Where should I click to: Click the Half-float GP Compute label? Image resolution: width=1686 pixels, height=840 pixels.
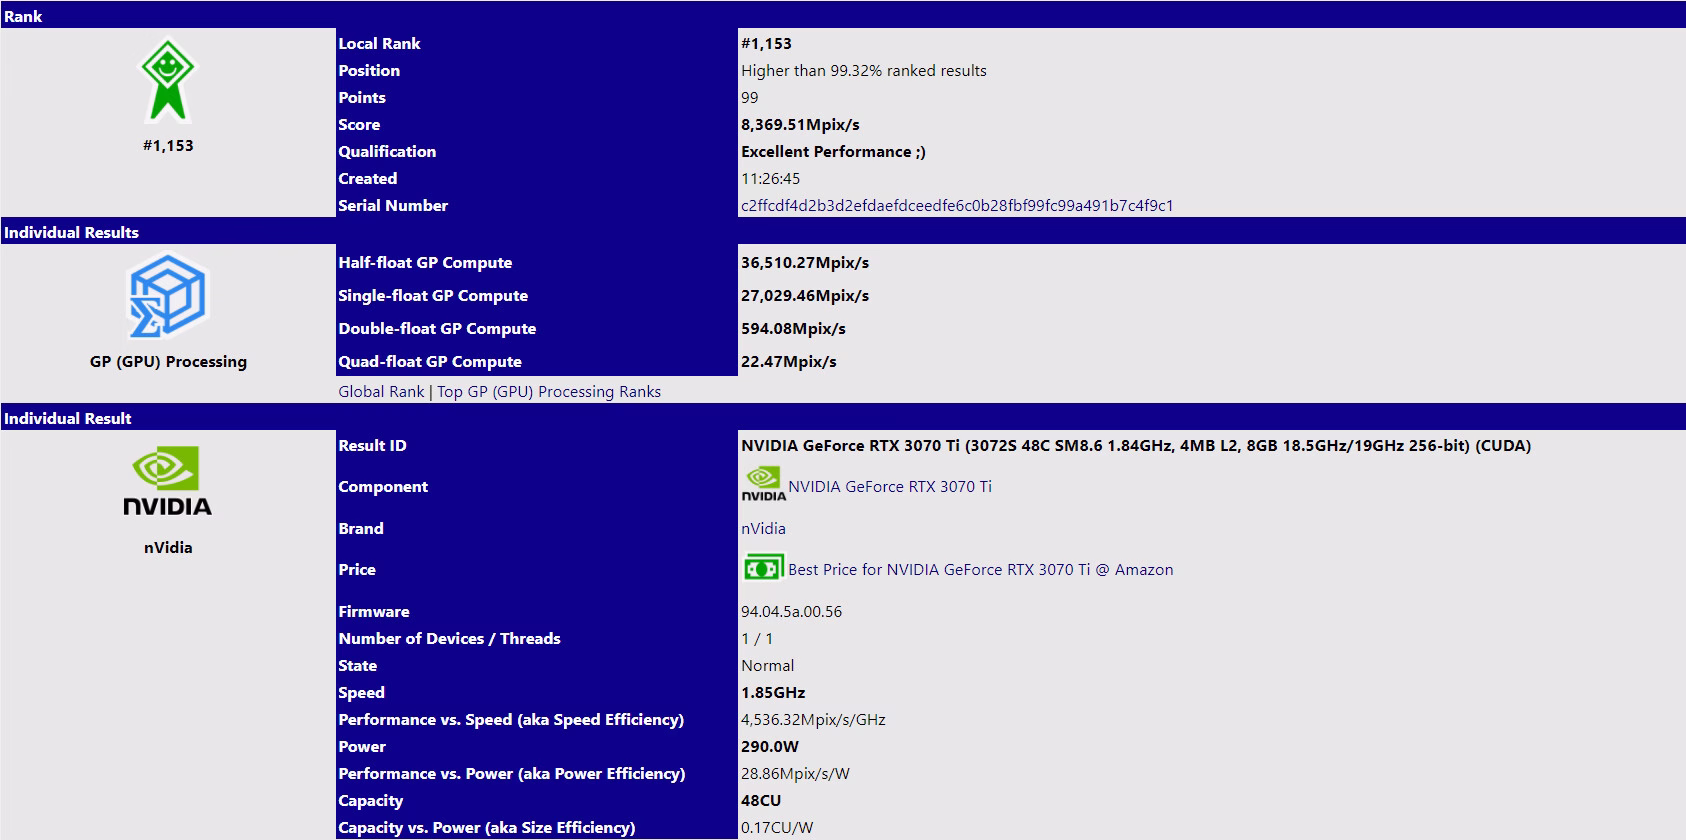click(425, 262)
